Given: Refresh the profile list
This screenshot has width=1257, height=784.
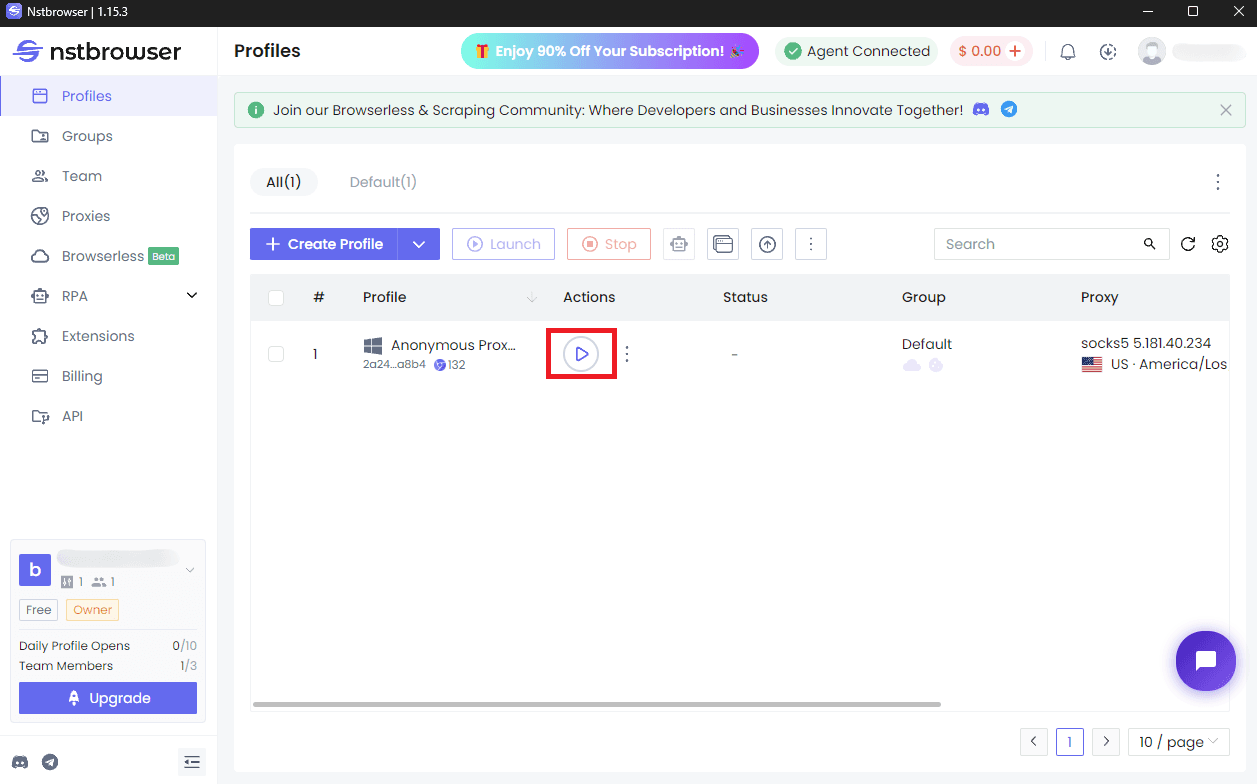Looking at the screenshot, I should pyautogui.click(x=1188, y=243).
